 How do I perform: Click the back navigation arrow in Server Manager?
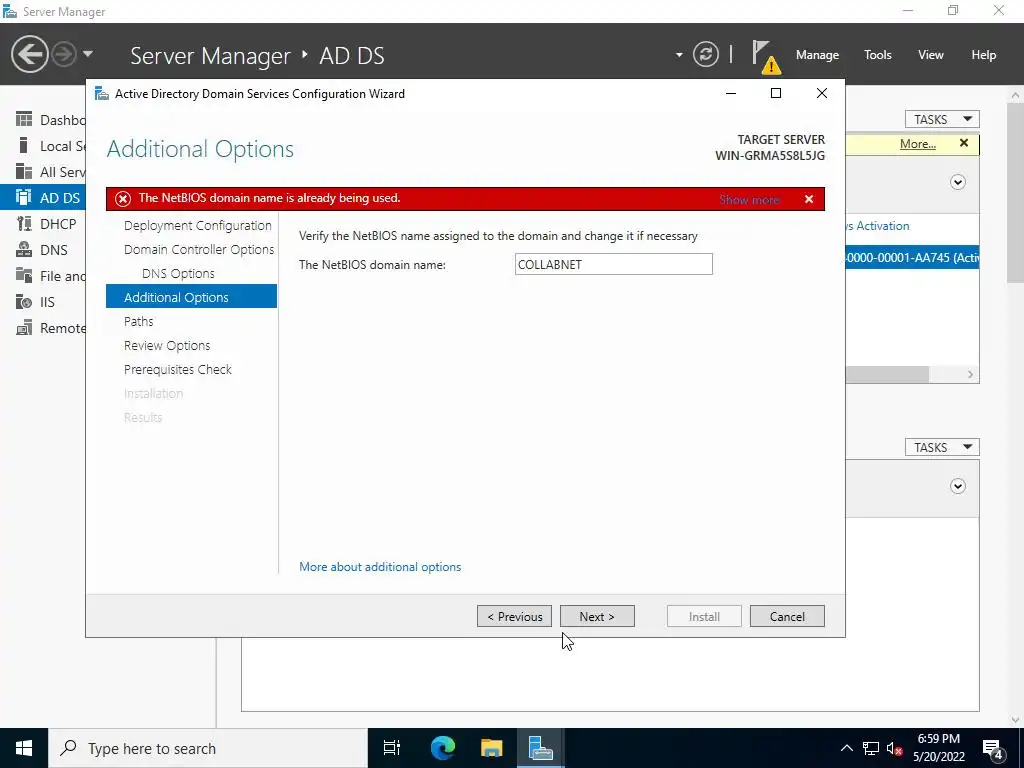[x=29, y=54]
